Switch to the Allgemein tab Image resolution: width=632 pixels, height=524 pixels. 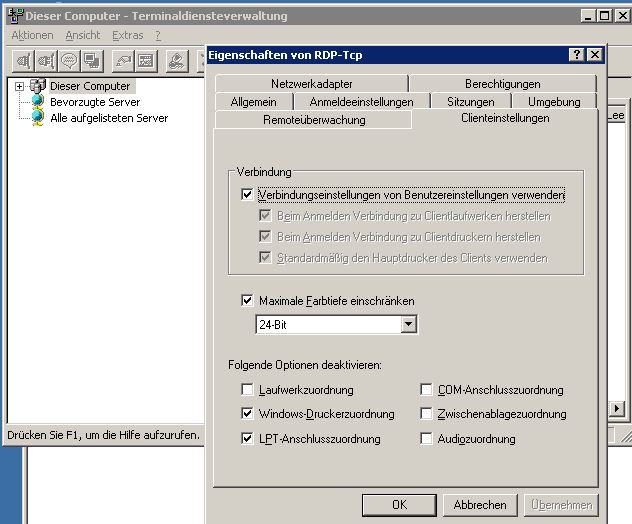[254, 102]
